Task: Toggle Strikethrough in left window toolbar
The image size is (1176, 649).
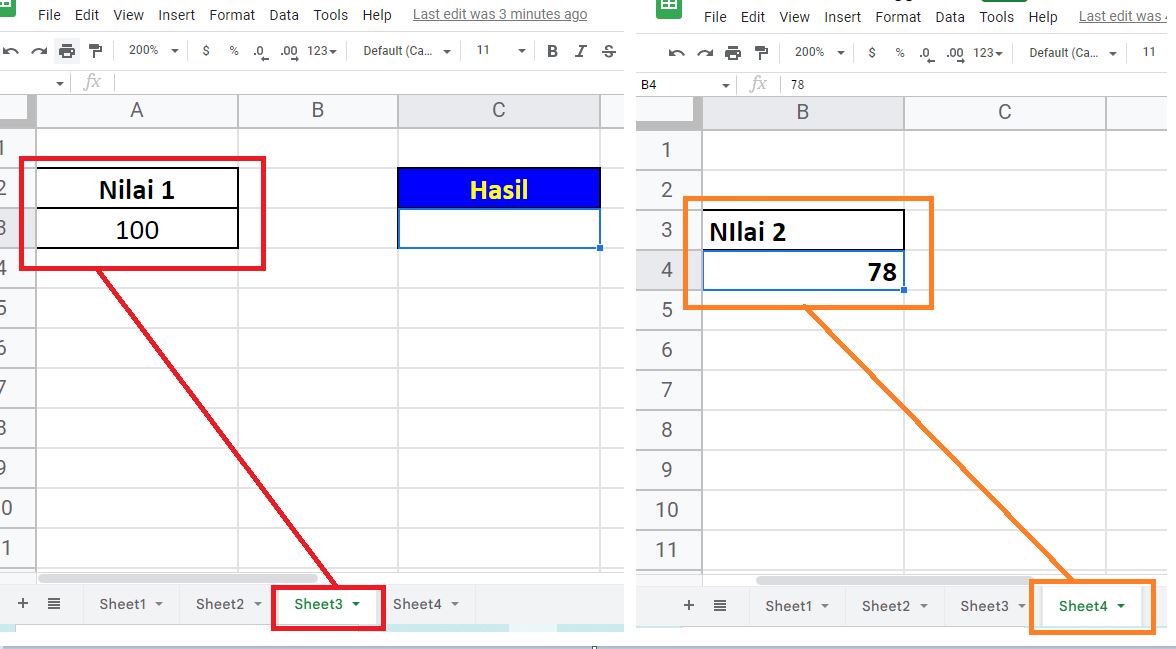Action: pos(609,51)
